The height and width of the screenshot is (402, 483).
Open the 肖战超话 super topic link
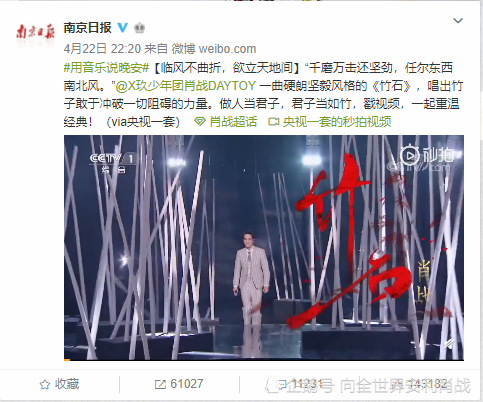point(233,122)
